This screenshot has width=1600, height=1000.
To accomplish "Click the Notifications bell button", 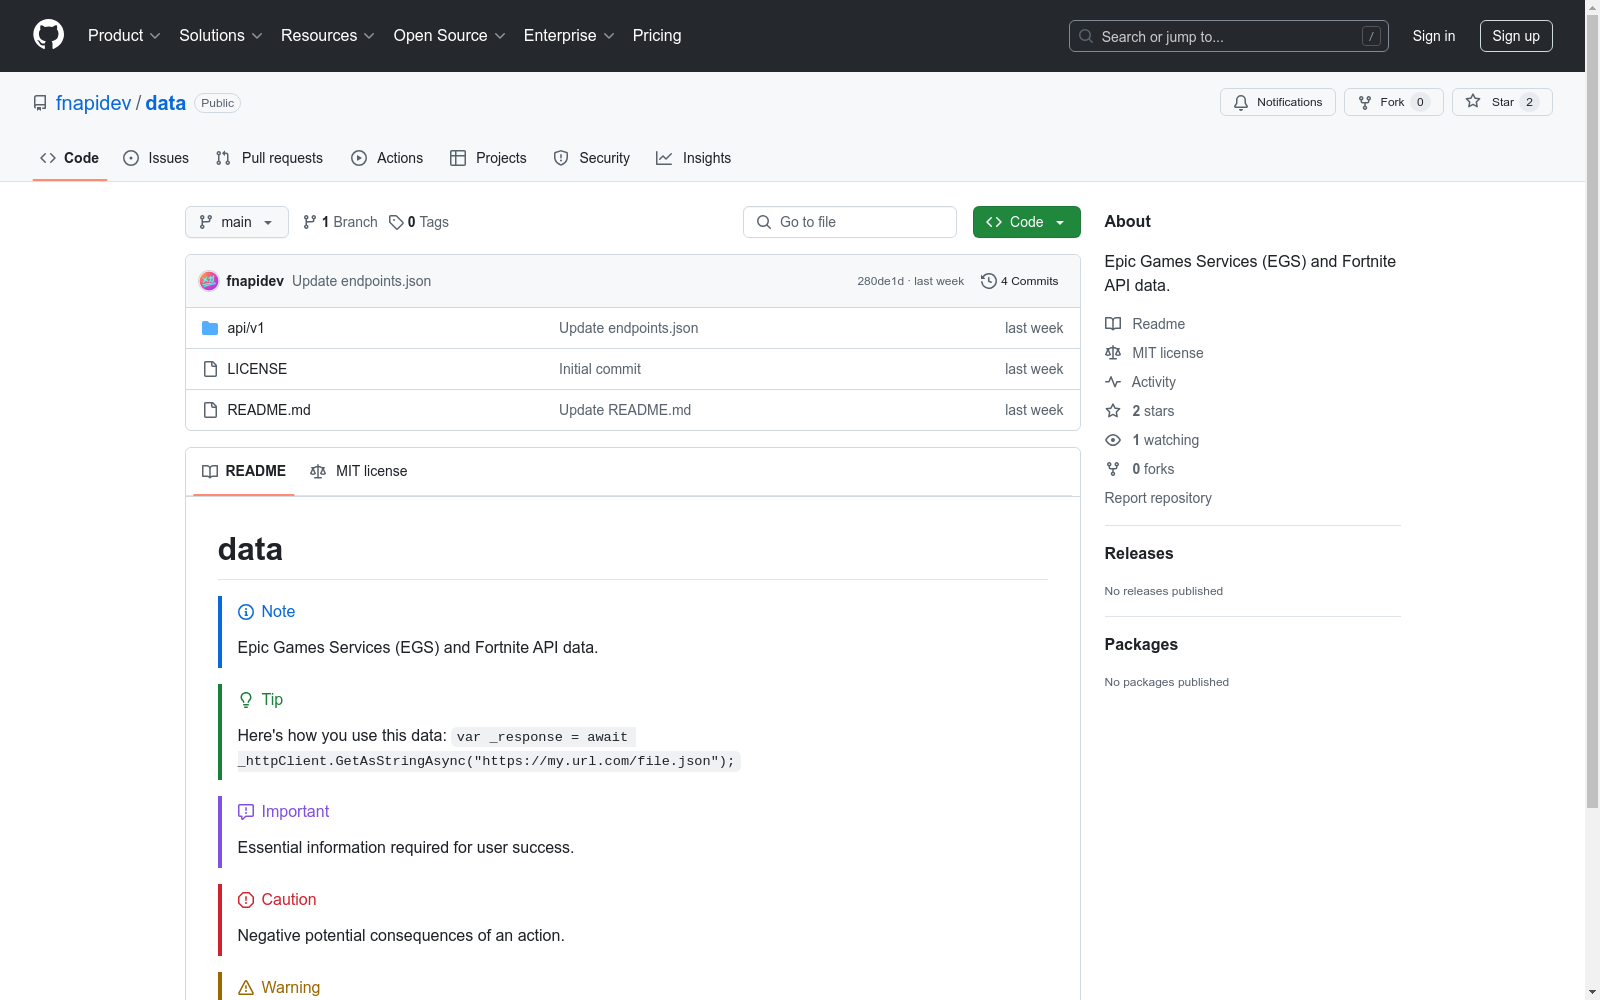I will coord(1277,102).
